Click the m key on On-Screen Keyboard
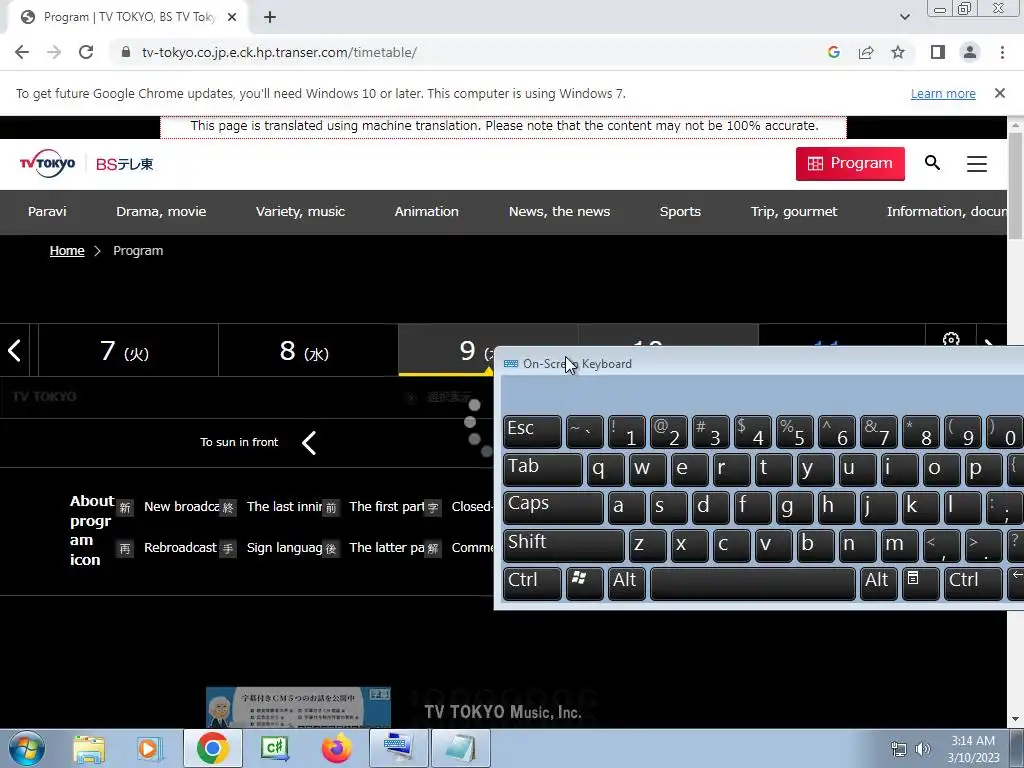The image size is (1024, 768). (x=899, y=545)
